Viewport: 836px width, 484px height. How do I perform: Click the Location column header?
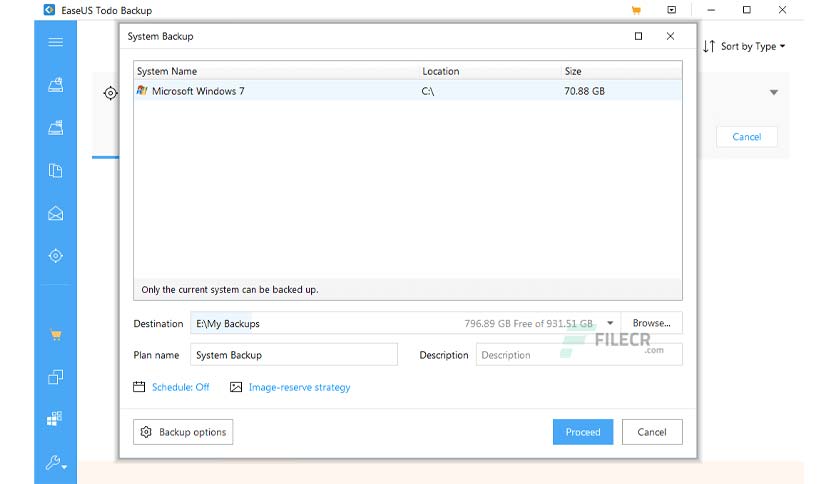tap(490, 71)
